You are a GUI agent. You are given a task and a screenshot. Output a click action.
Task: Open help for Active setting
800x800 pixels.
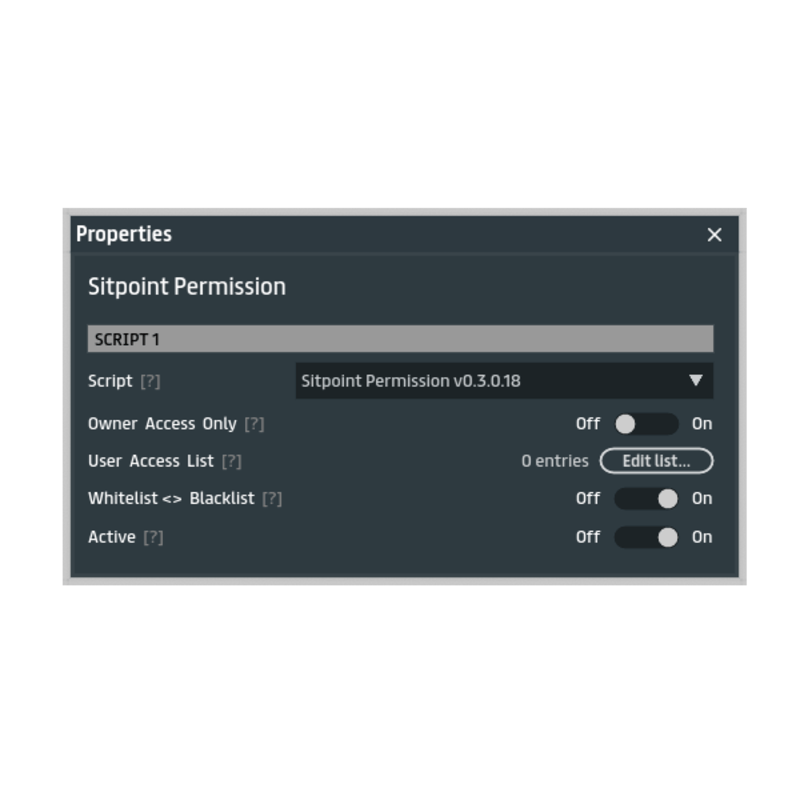click(153, 537)
